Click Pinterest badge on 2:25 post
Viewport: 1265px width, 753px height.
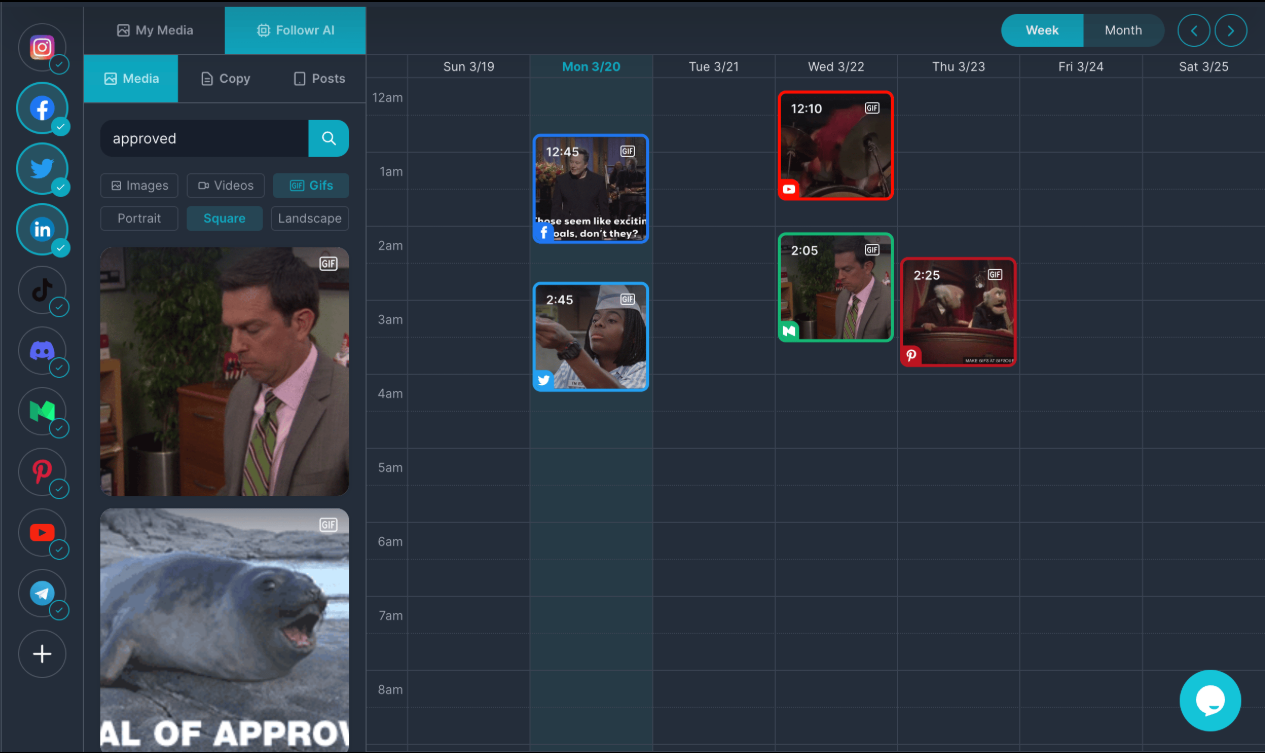[x=911, y=355]
